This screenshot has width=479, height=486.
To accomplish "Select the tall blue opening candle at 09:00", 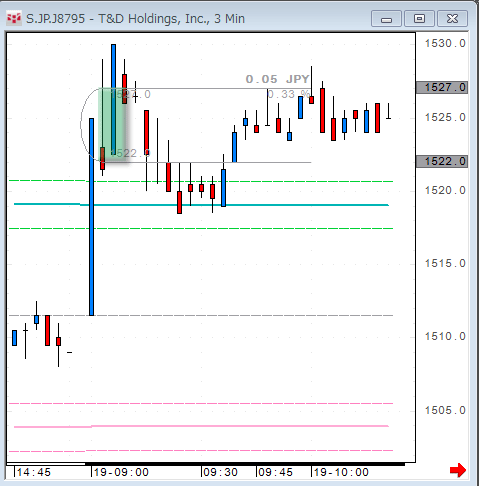I will tap(91, 217).
